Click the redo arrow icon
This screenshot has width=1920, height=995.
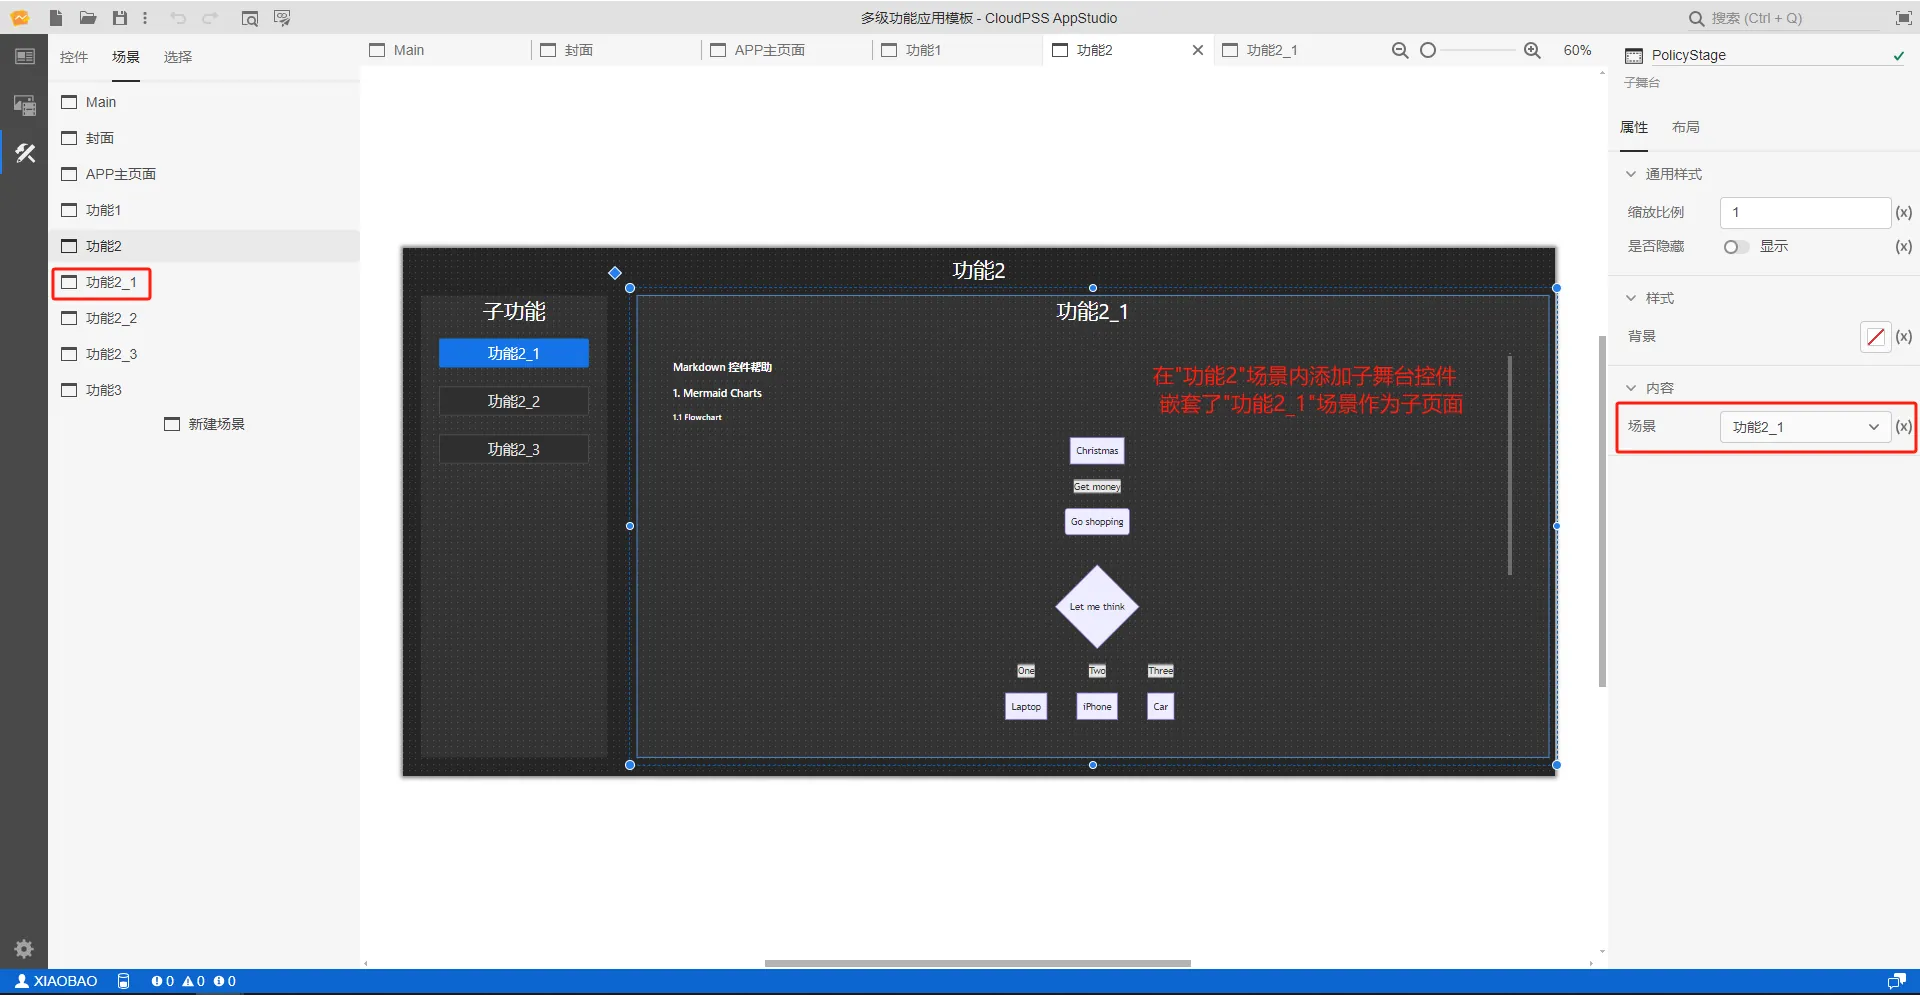[210, 18]
